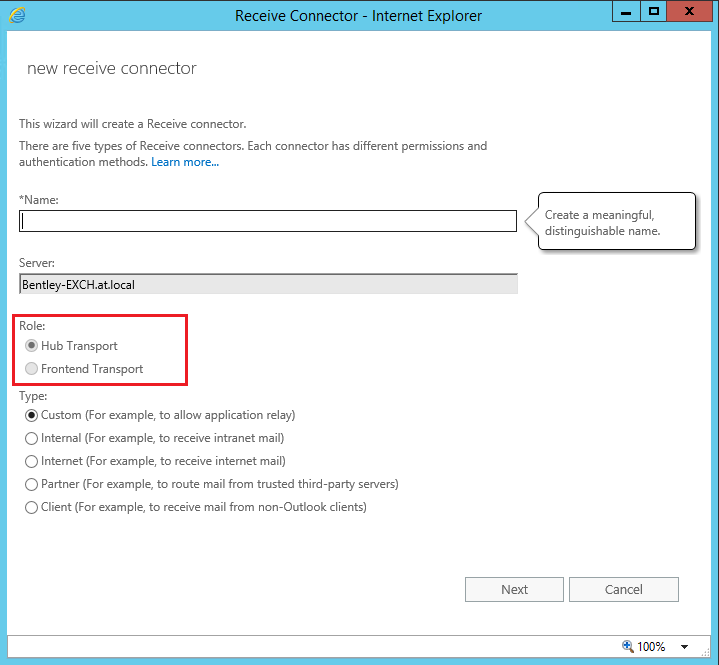Choose the Internet connector type
The image size is (719, 665).
(x=31, y=461)
